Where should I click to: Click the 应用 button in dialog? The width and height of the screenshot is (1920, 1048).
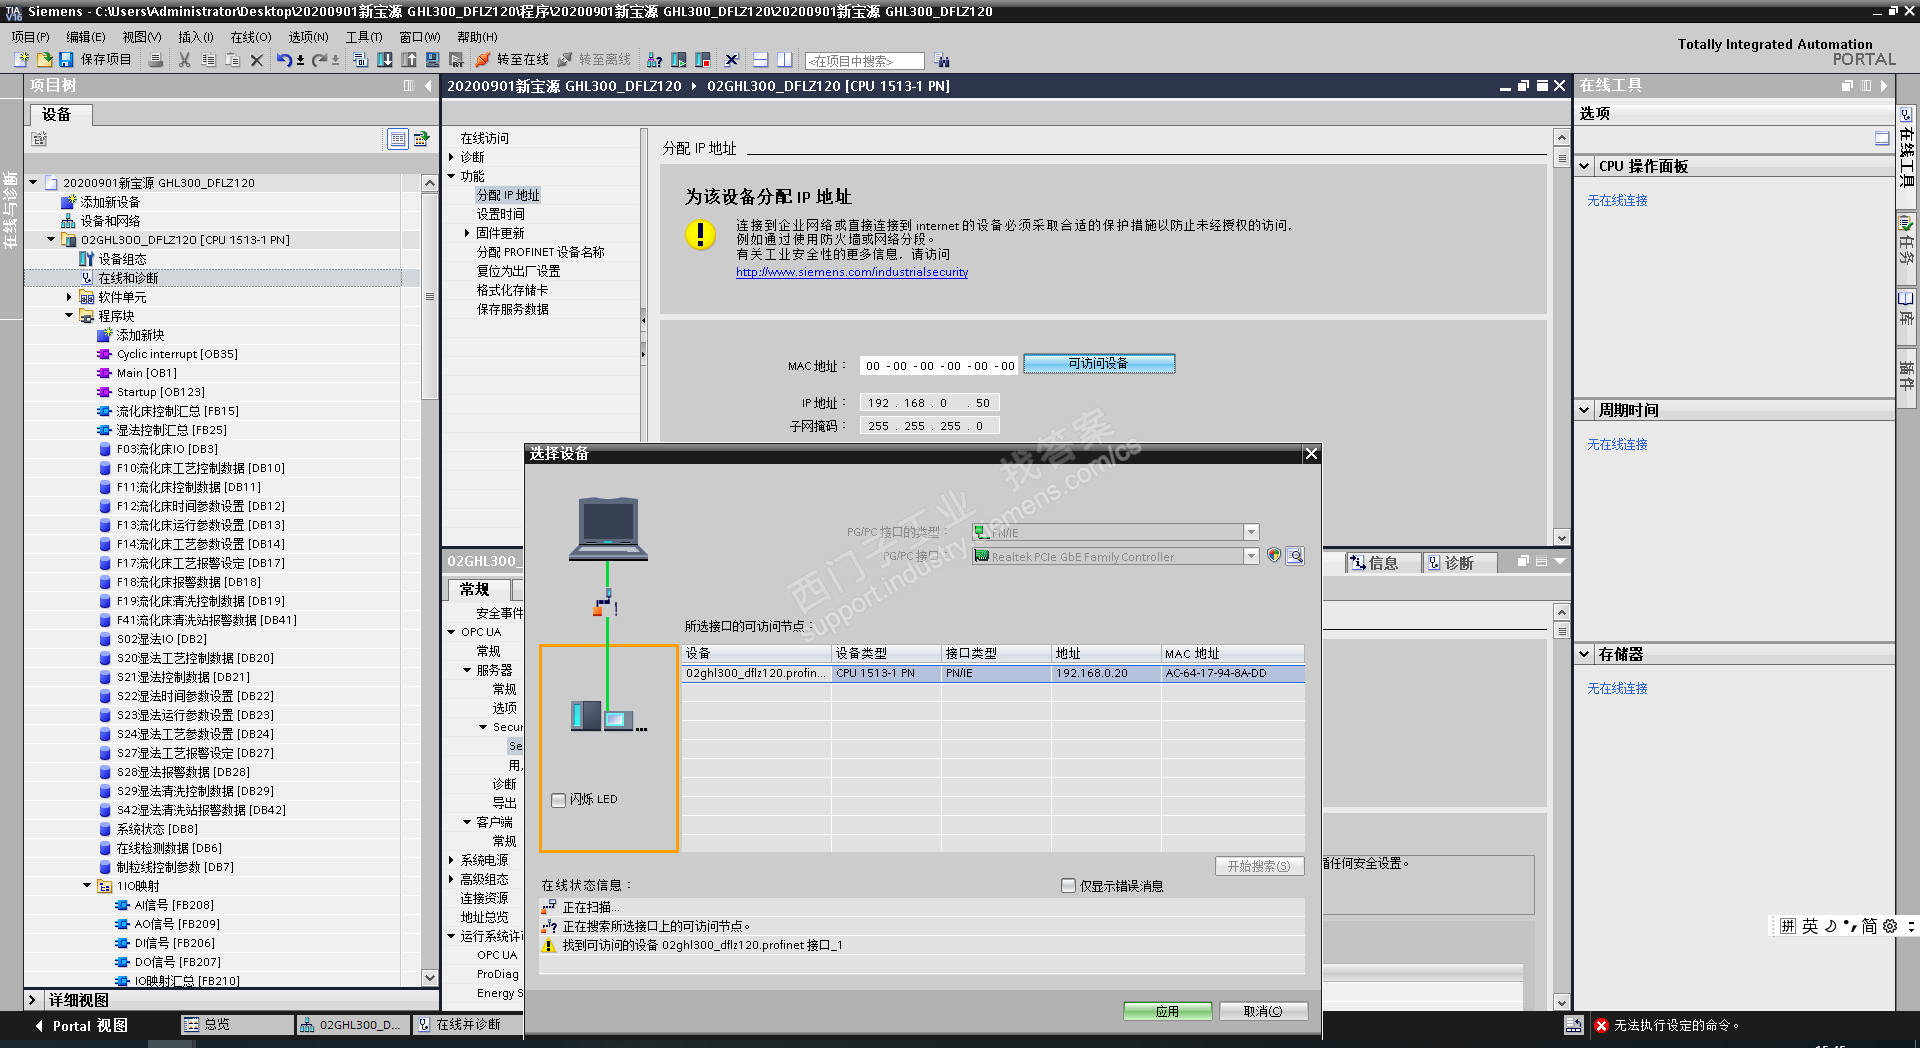click(x=1167, y=1012)
